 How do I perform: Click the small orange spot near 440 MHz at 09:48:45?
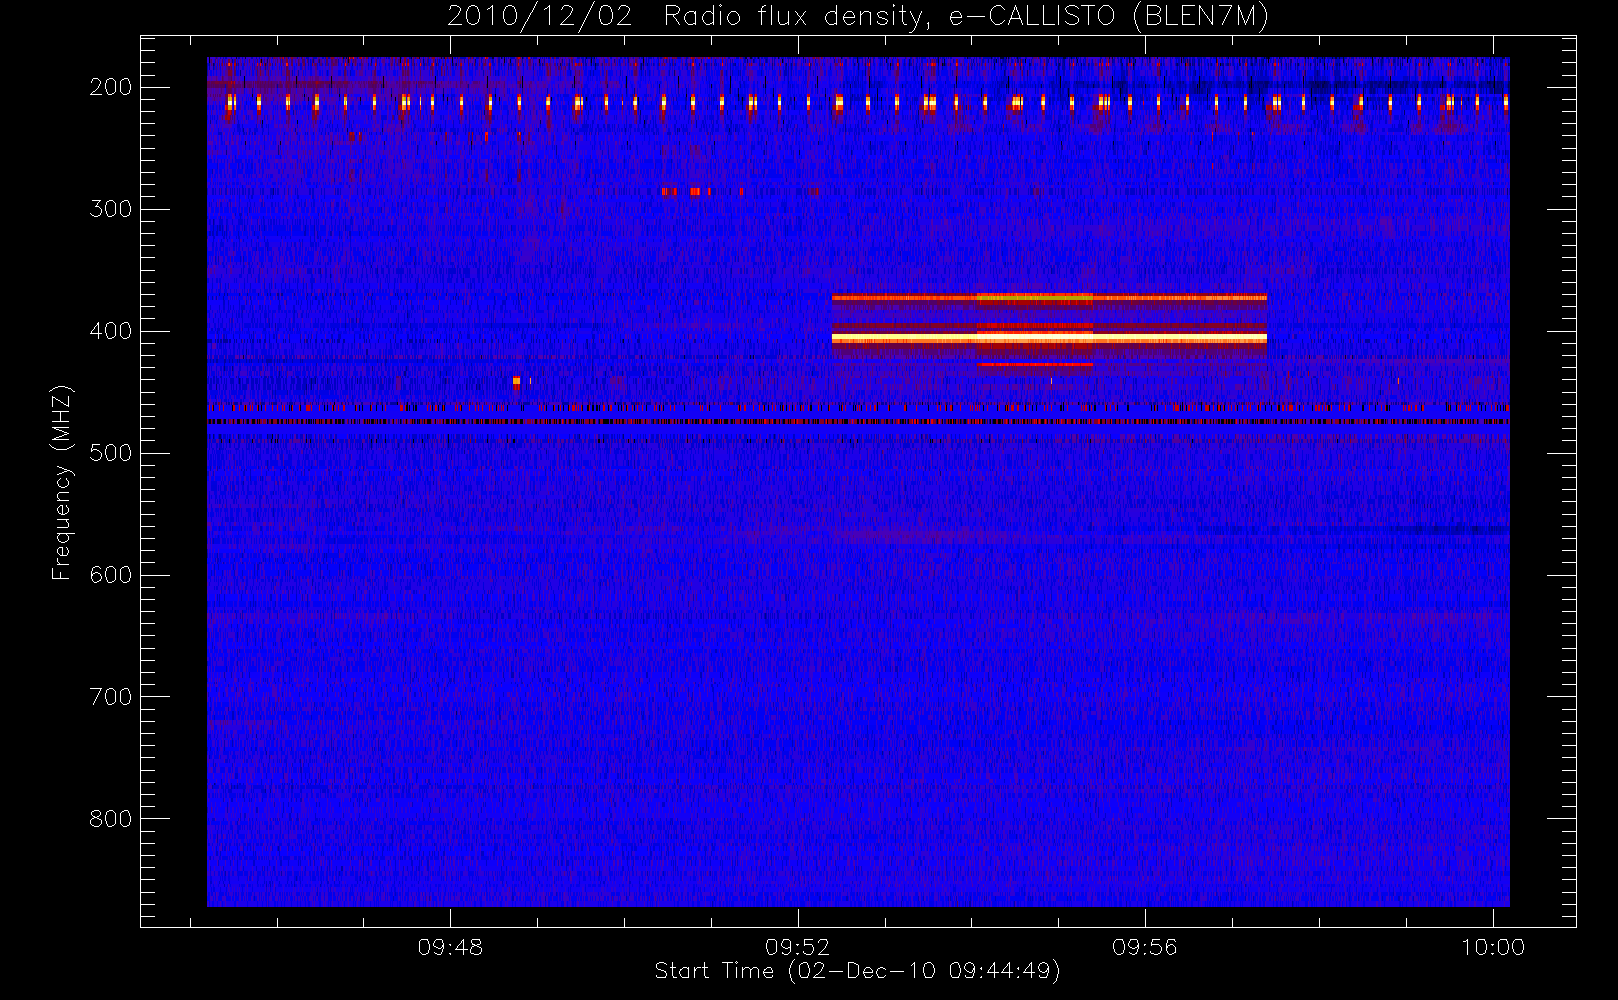pyautogui.click(x=516, y=381)
